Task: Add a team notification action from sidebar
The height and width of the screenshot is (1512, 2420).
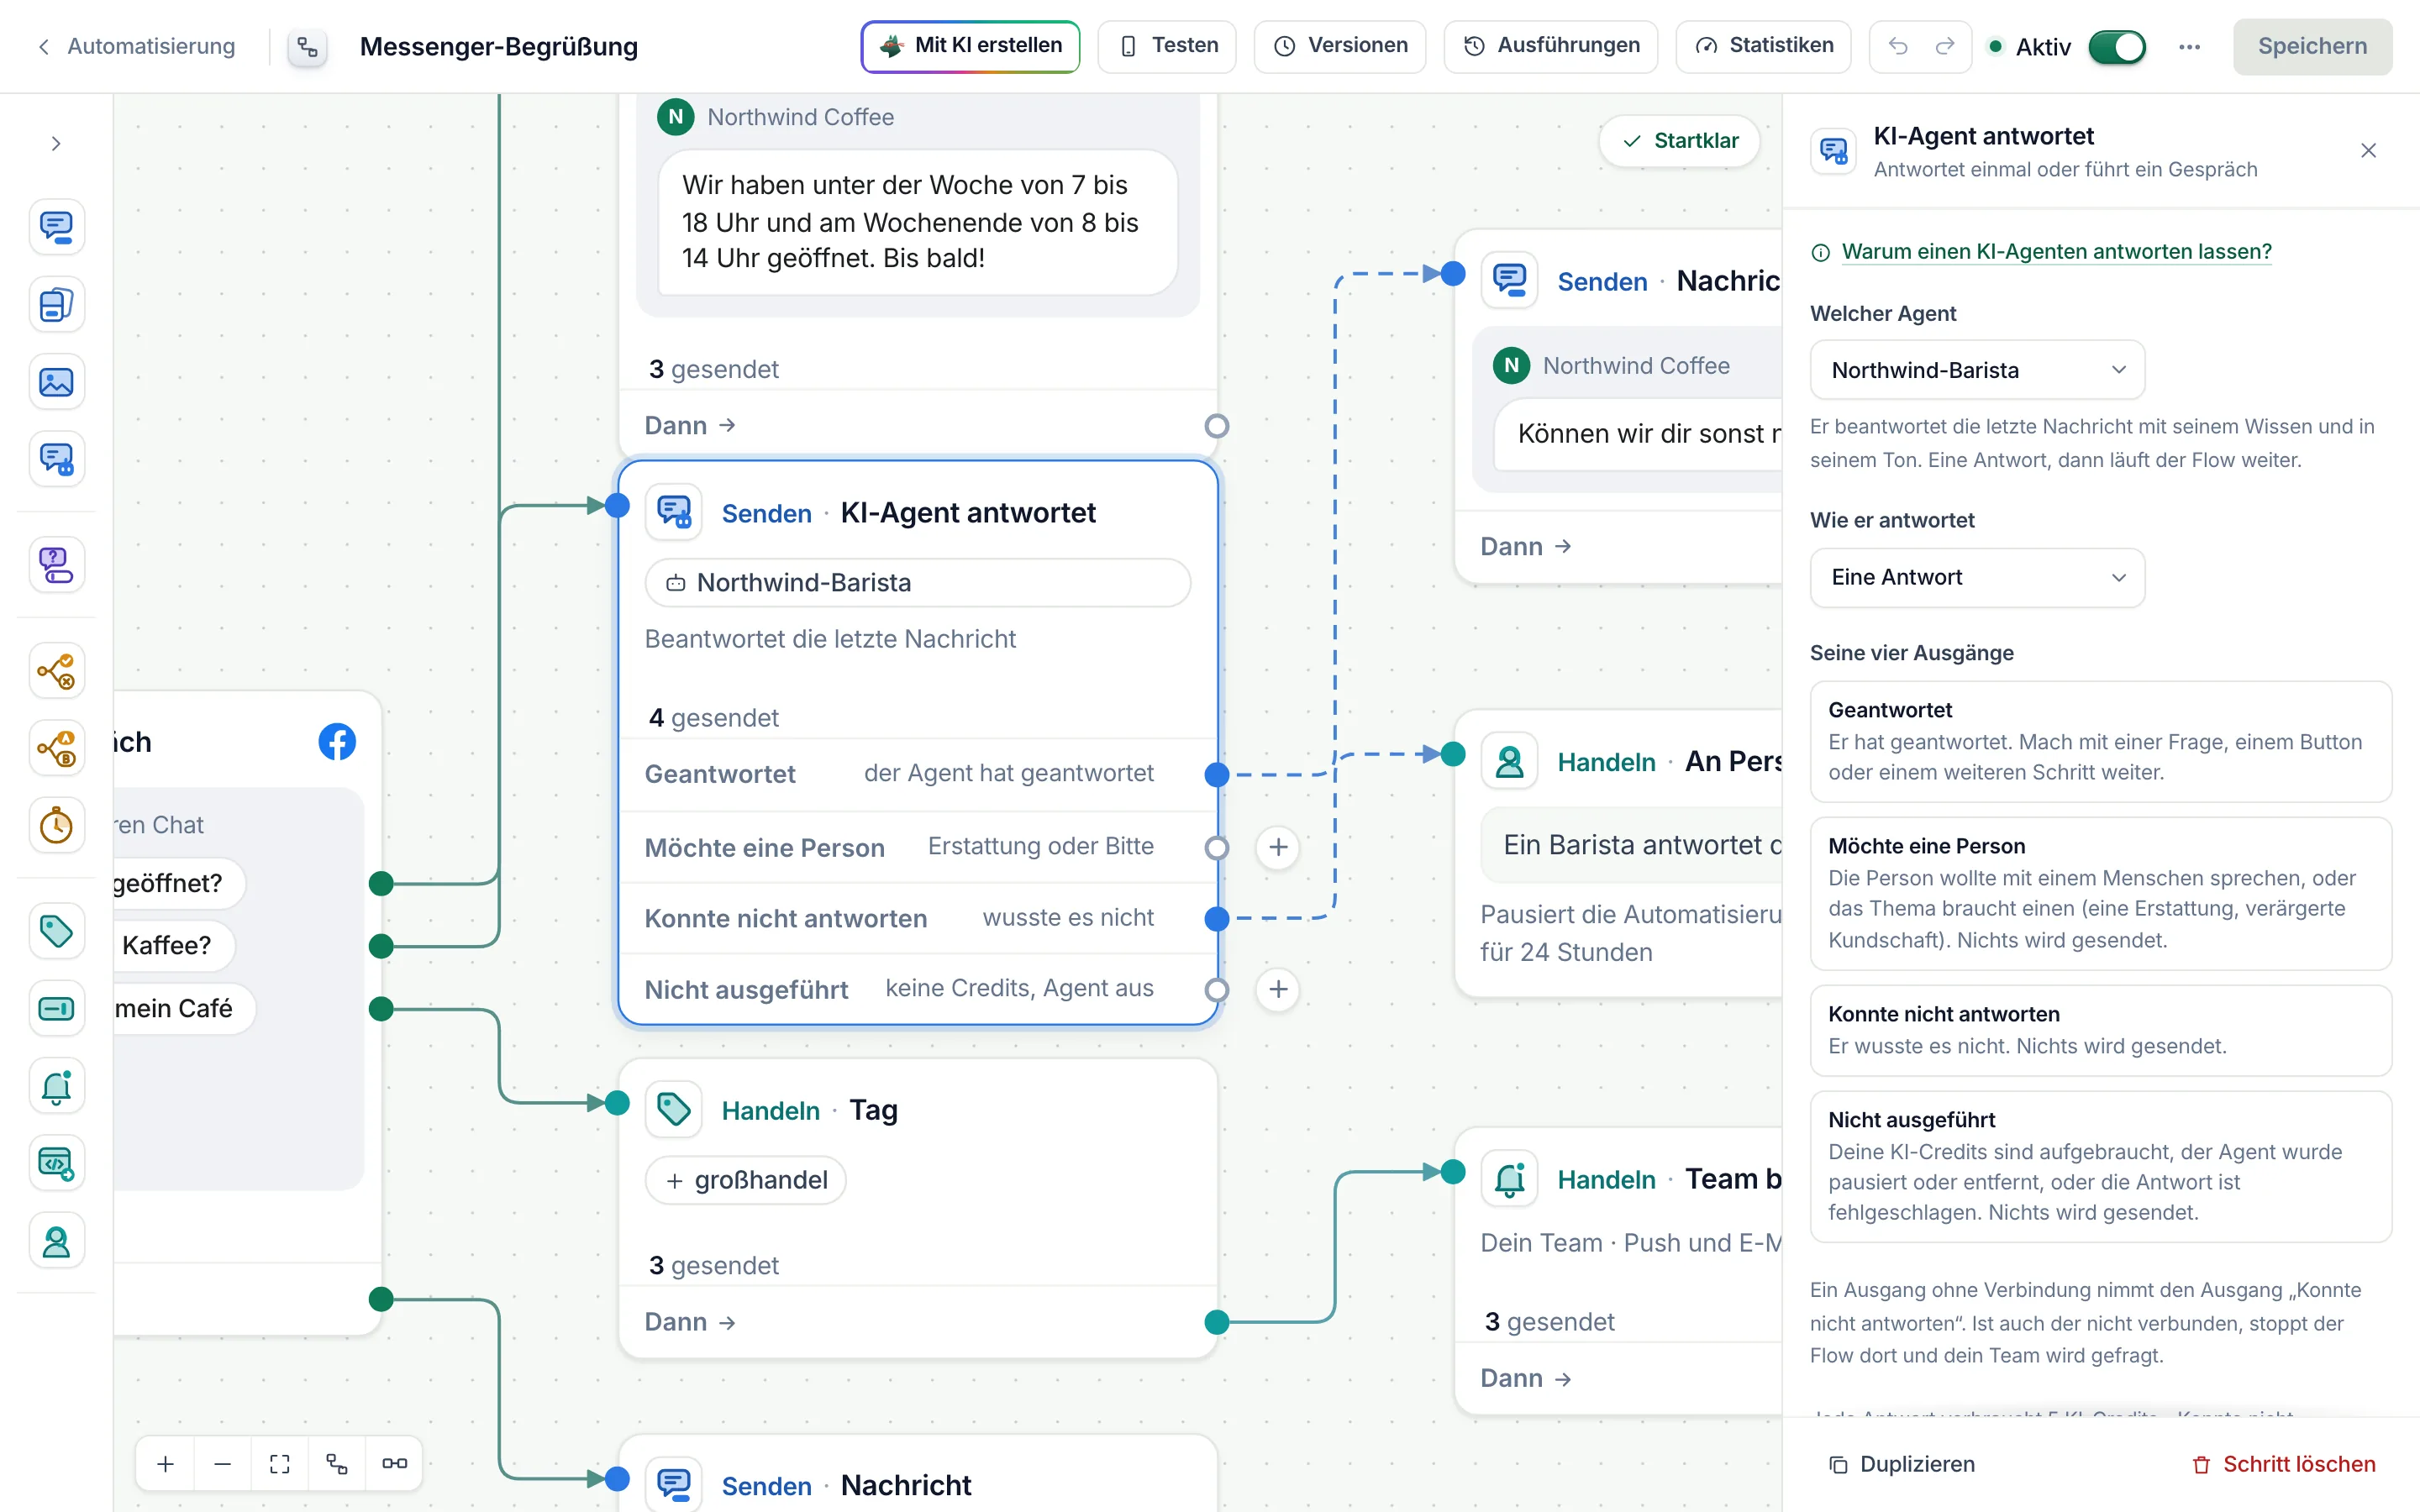Action: 56,1087
